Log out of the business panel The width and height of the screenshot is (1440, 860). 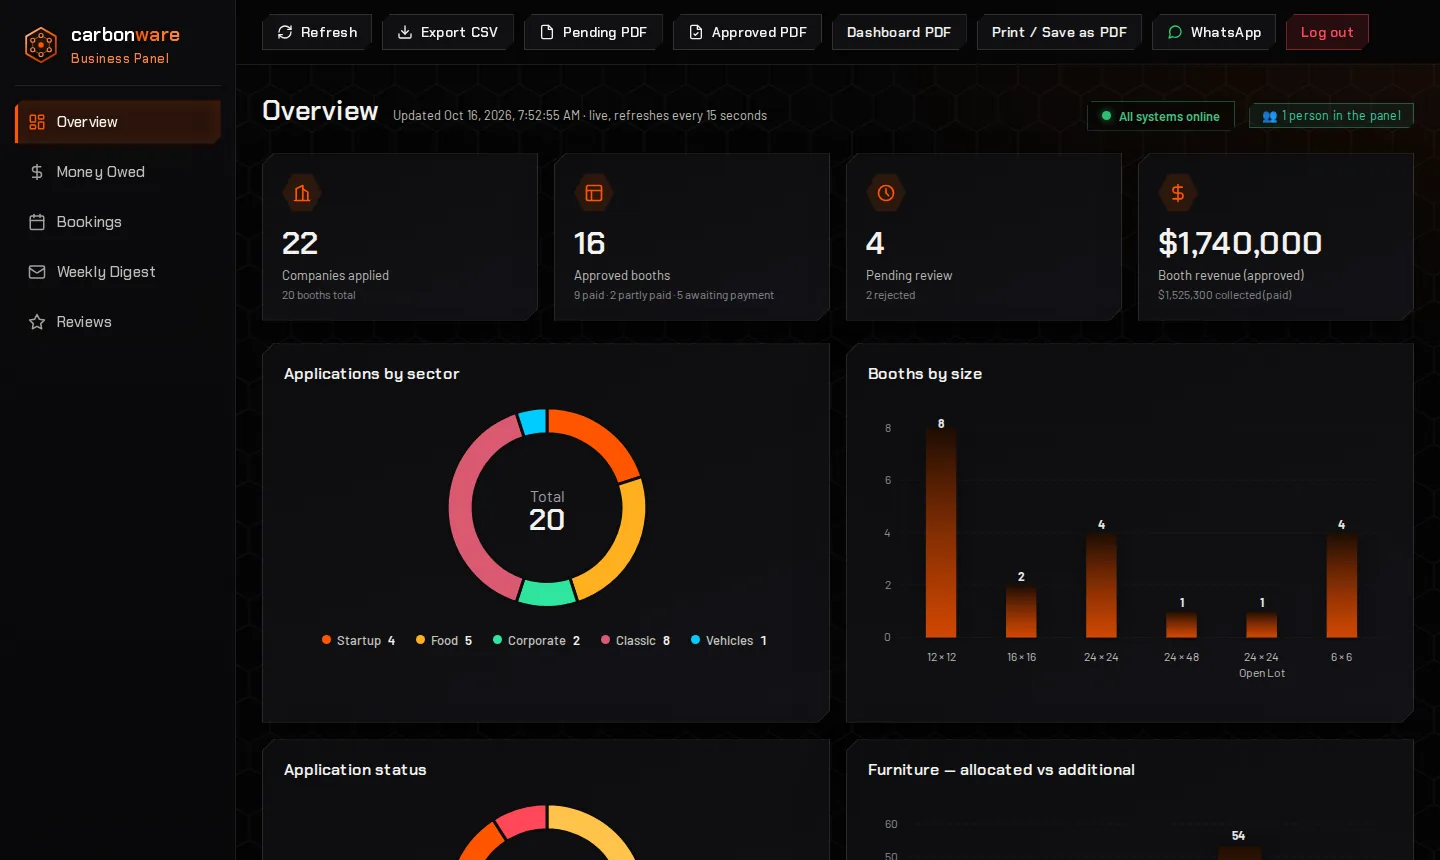(1327, 32)
